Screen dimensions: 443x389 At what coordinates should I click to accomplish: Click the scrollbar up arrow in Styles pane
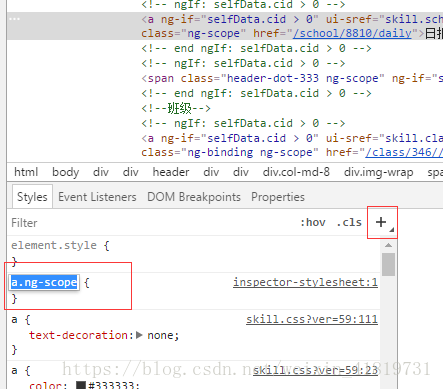pyautogui.click(x=388, y=245)
